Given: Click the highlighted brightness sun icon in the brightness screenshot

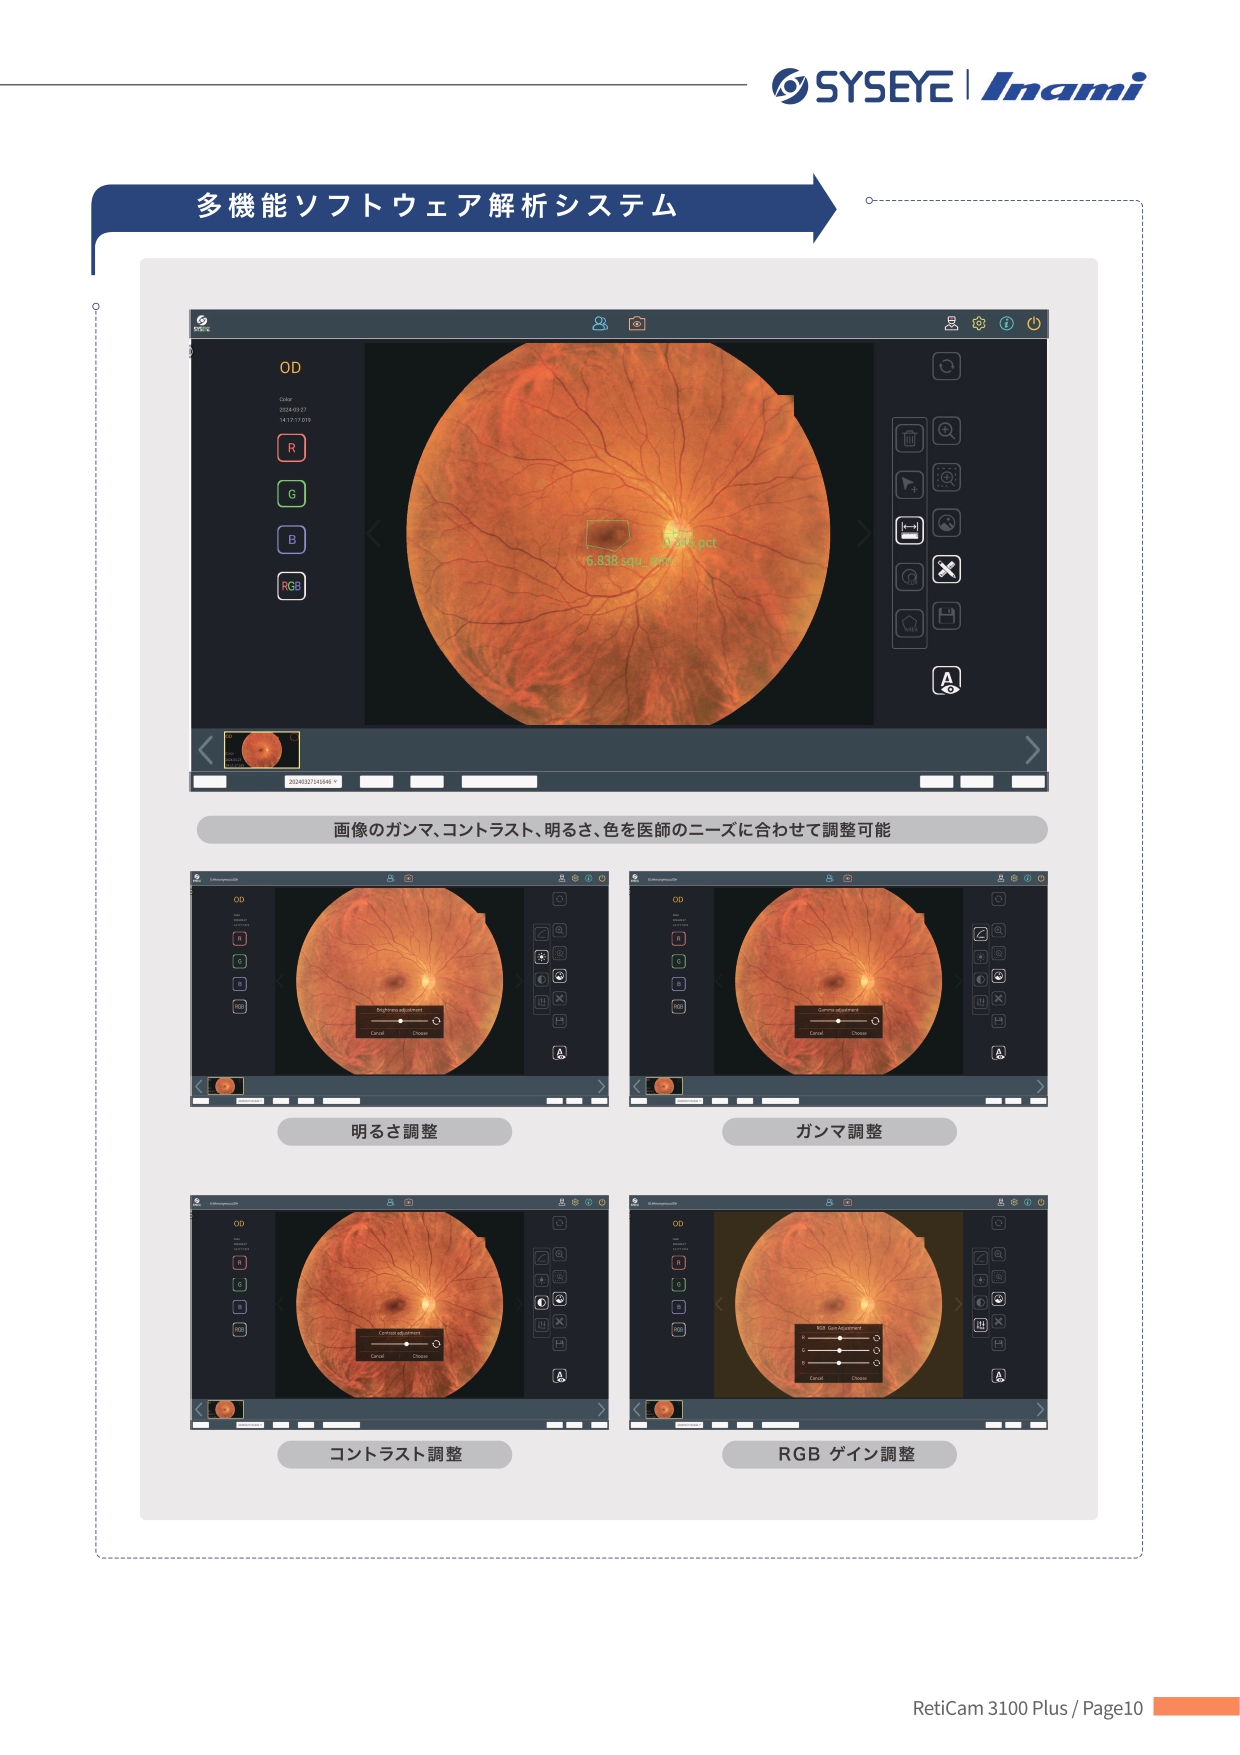Looking at the screenshot, I should 541,957.
